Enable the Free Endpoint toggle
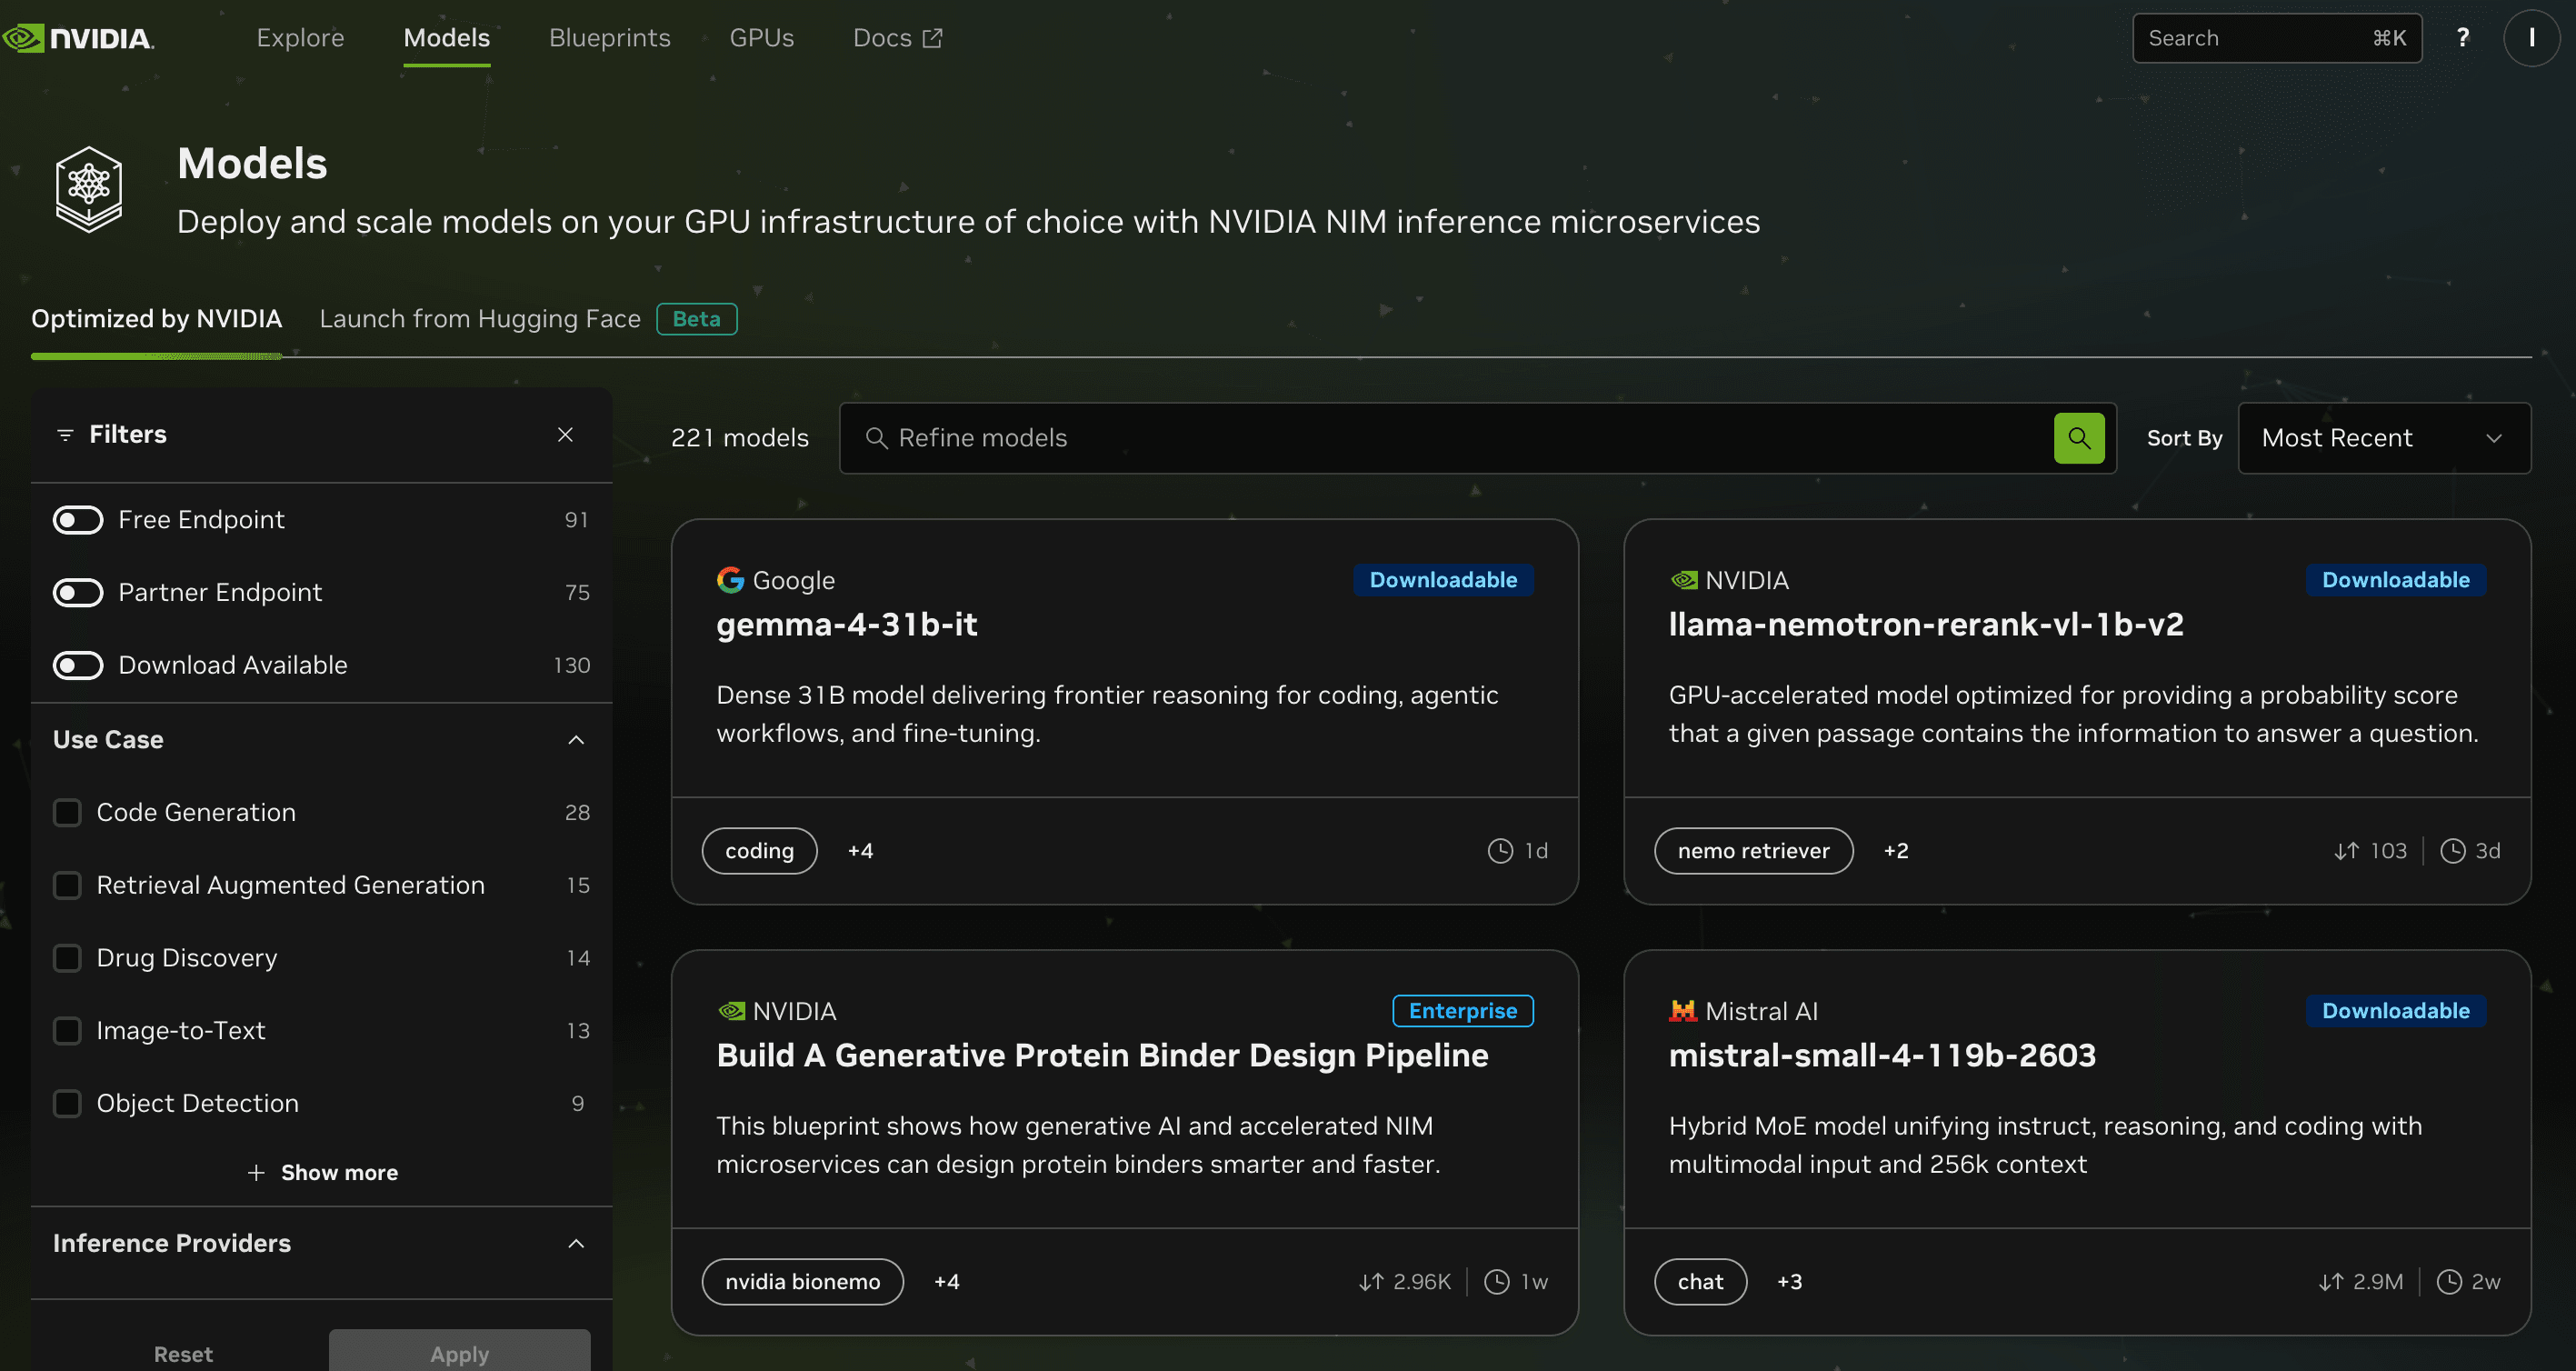Image resolution: width=2576 pixels, height=1371 pixels. (x=78, y=520)
